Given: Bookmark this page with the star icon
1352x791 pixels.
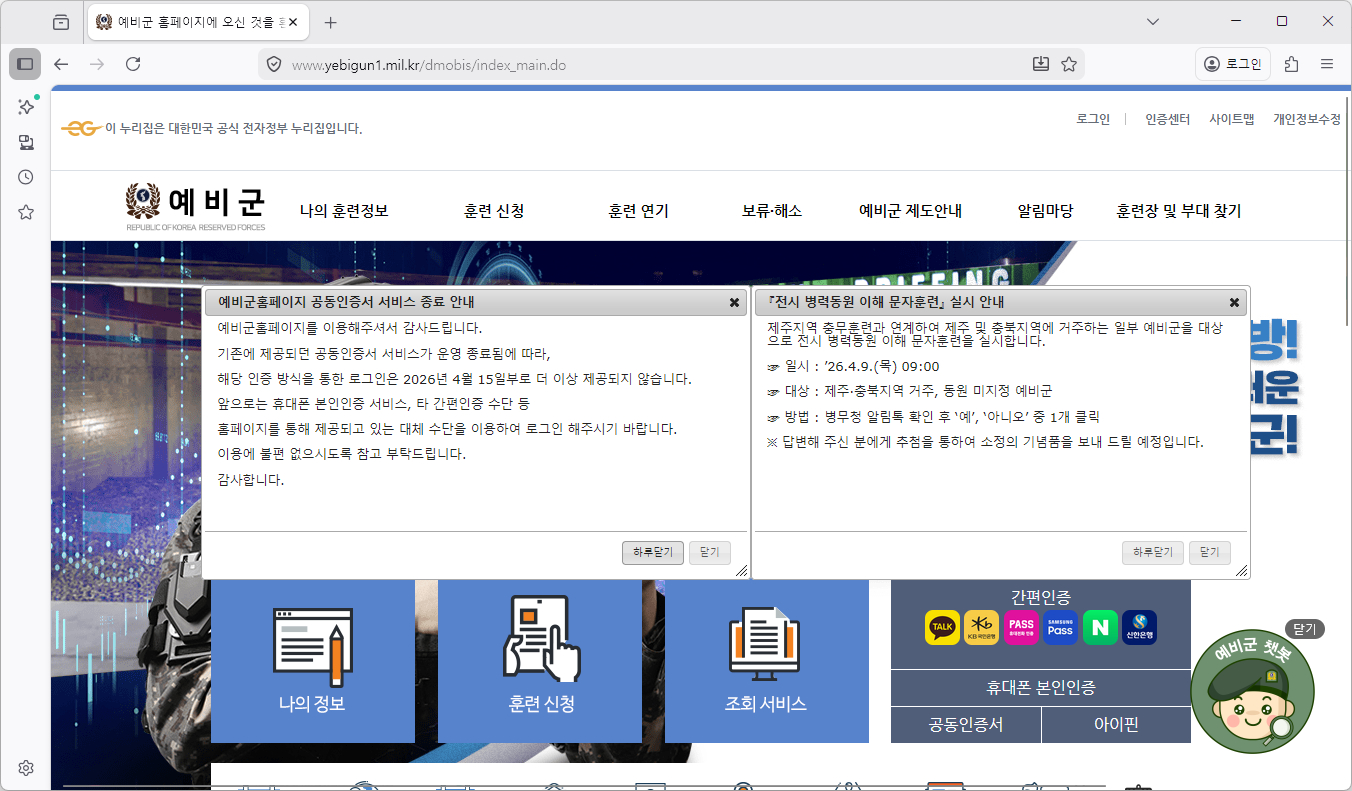Looking at the screenshot, I should tap(1069, 64).
